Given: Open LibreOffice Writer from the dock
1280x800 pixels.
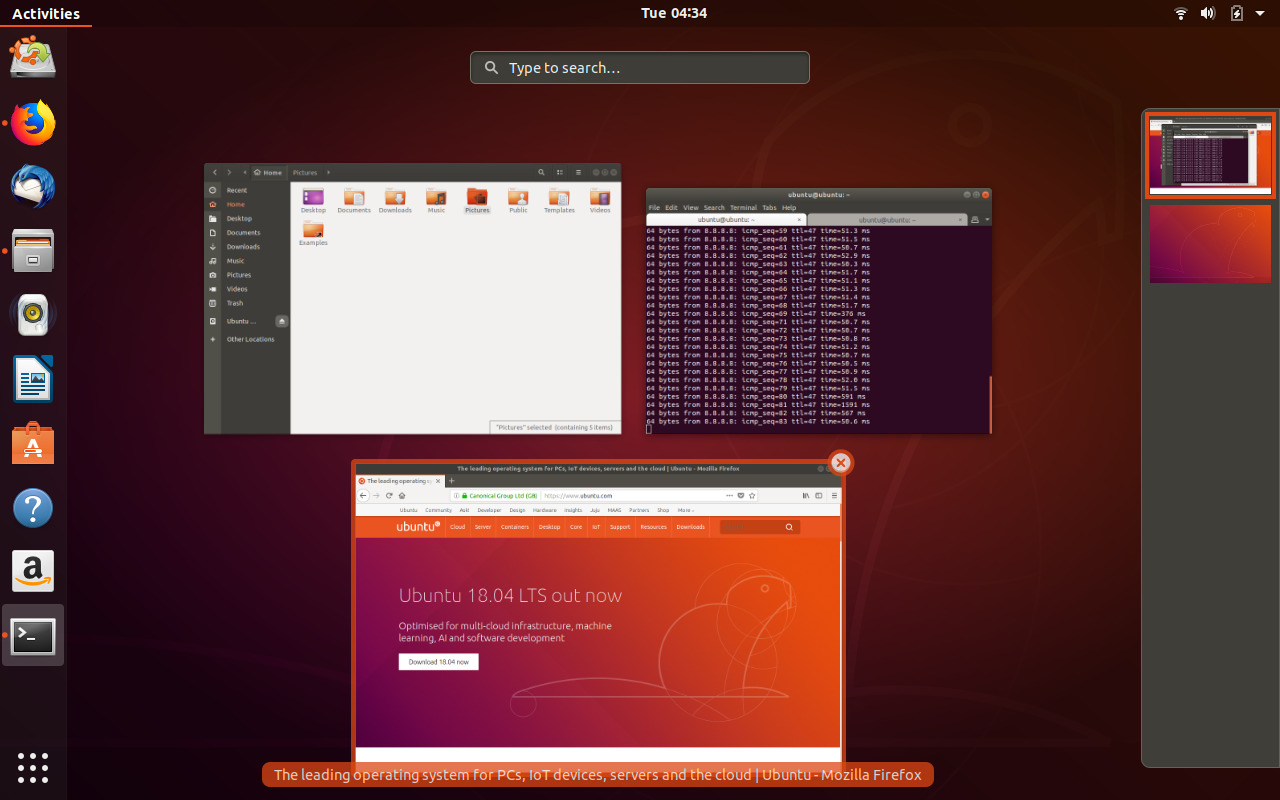Looking at the screenshot, I should (x=33, y=380).
